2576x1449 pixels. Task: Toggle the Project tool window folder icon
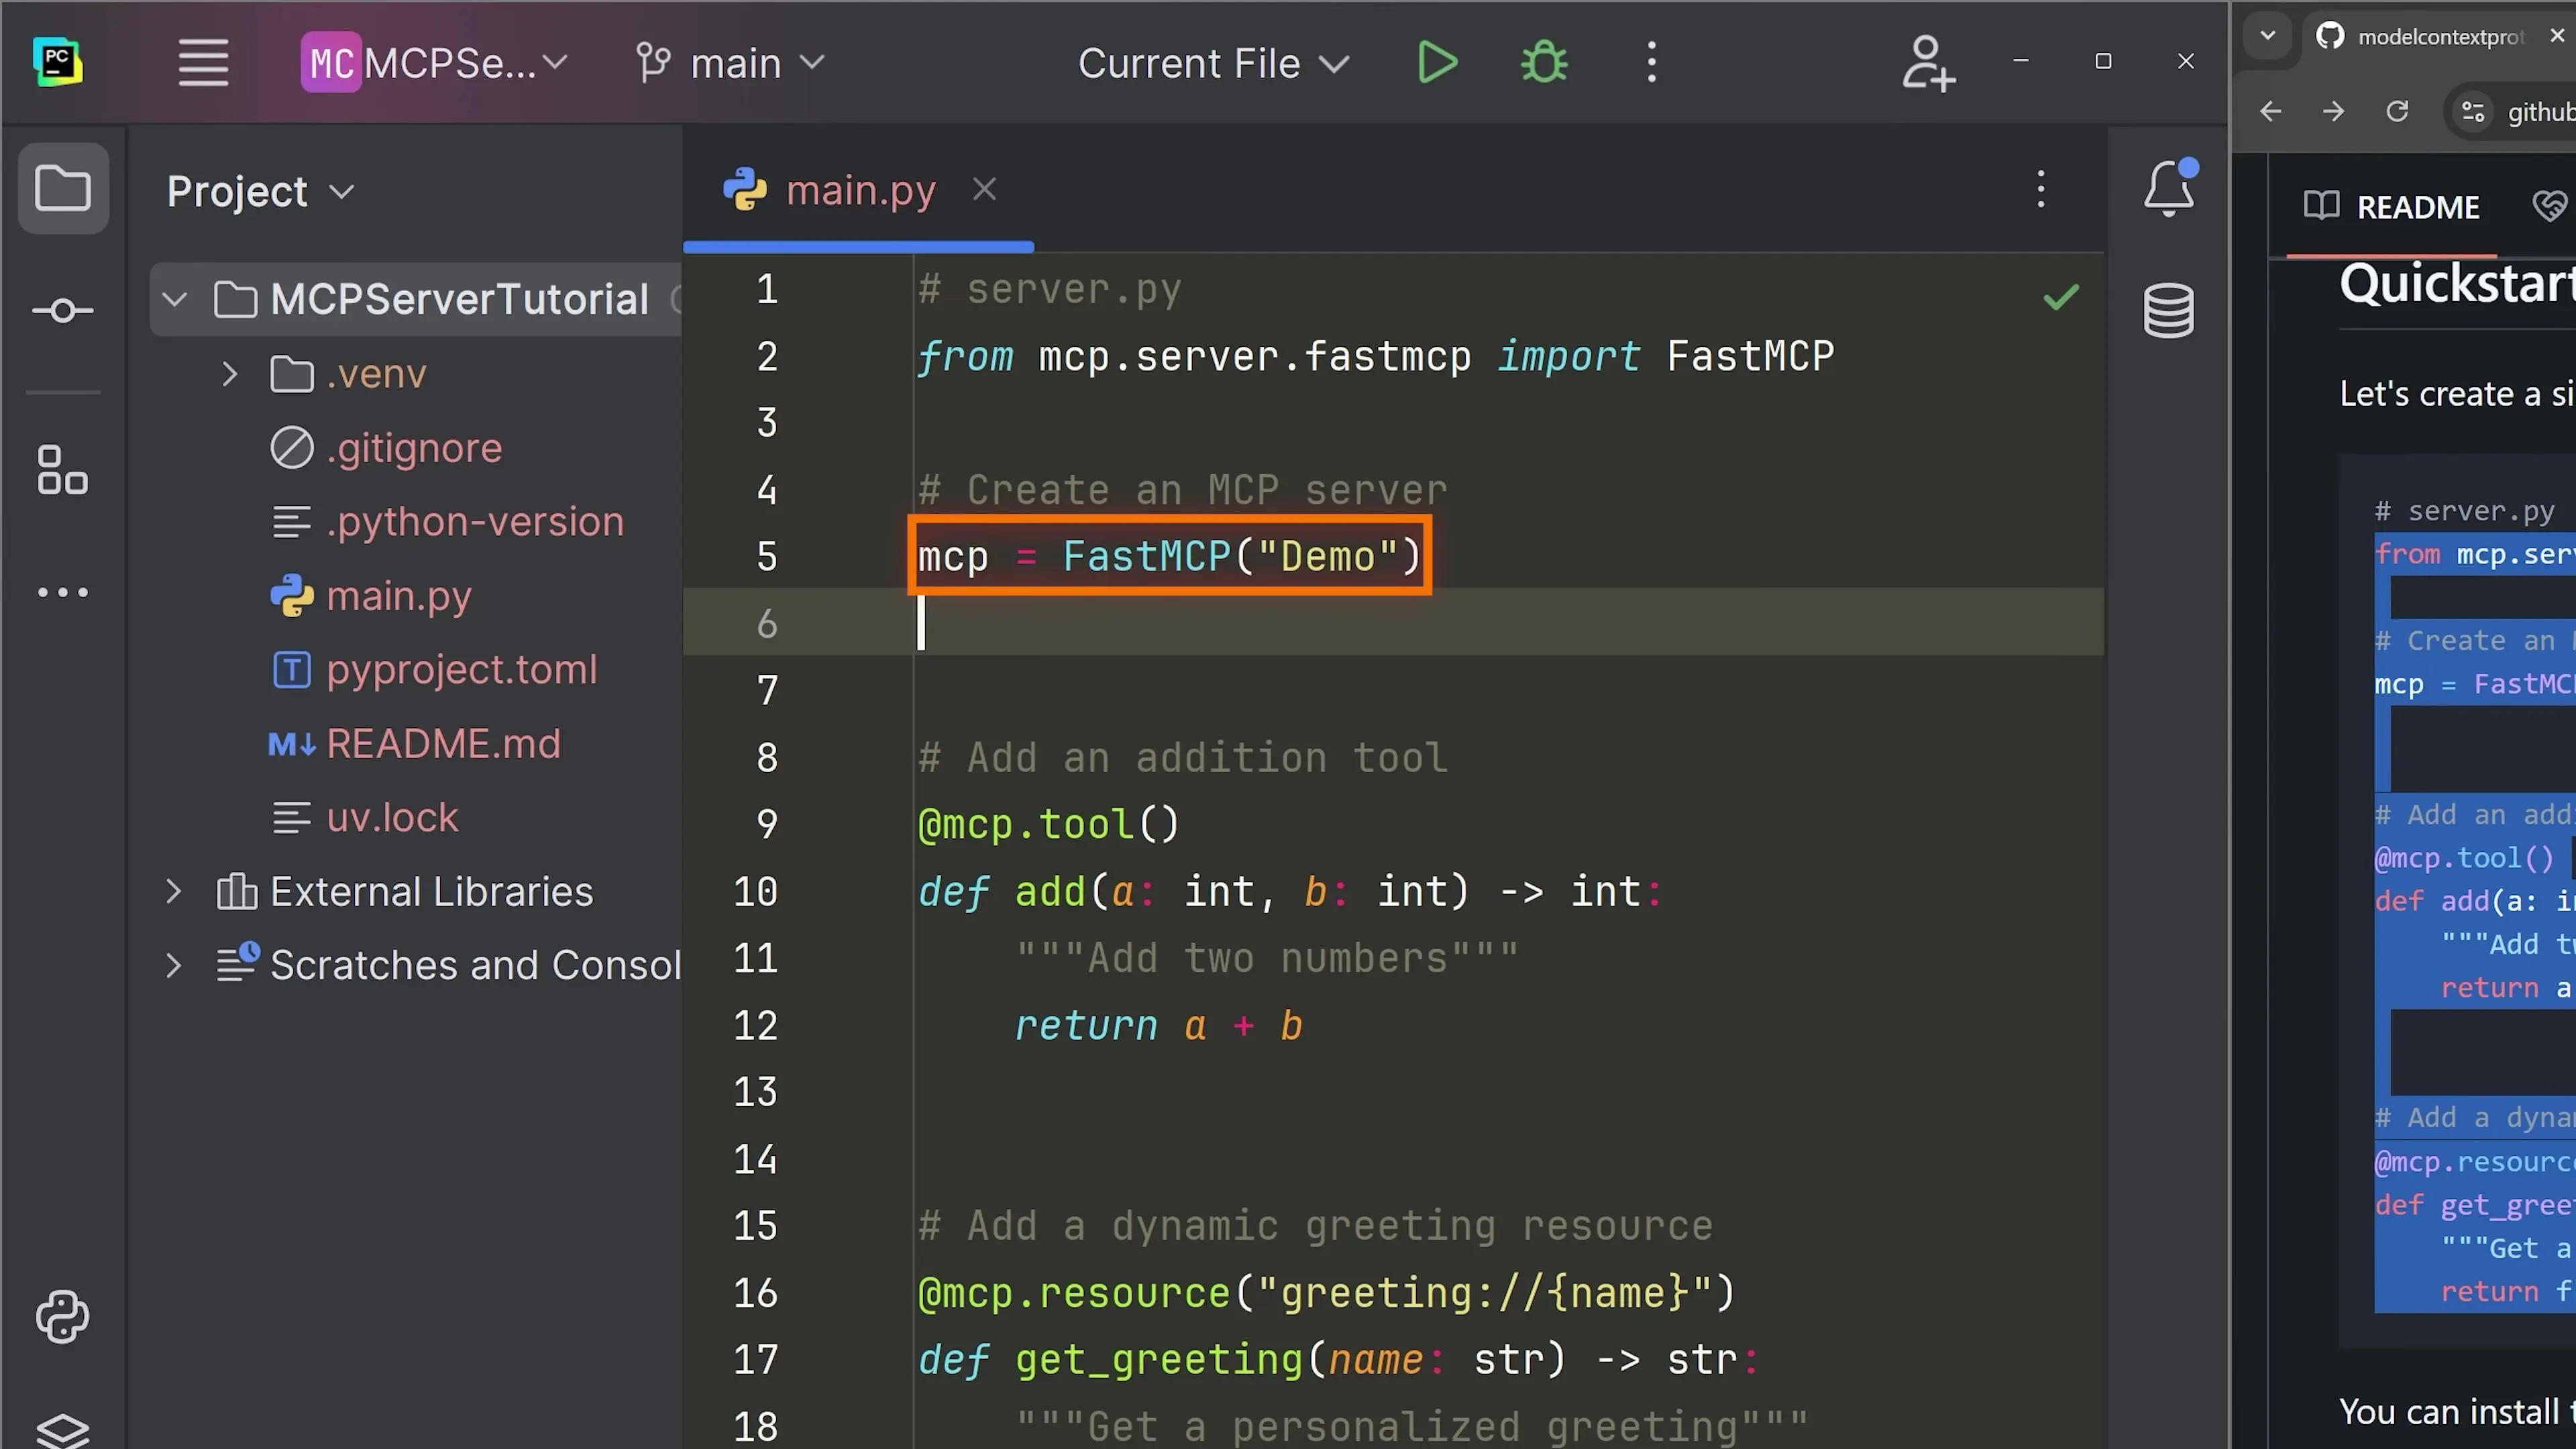[63, 188]
